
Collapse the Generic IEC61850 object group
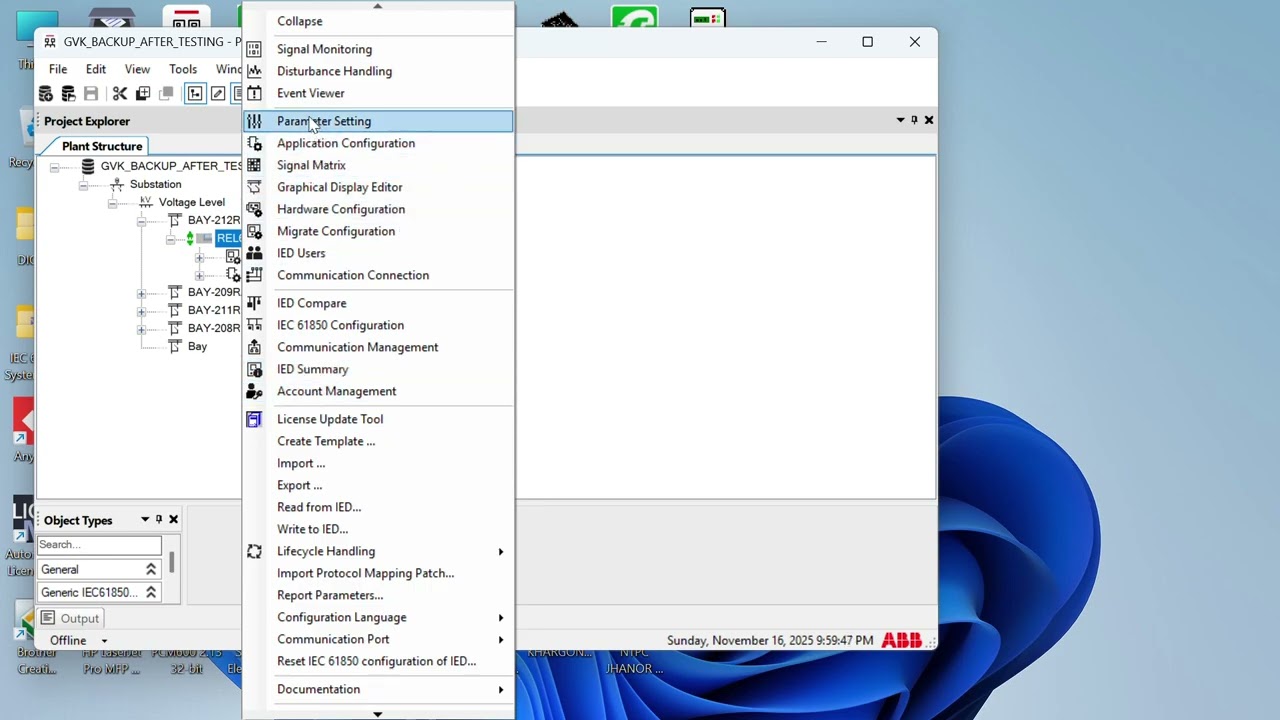point(151,592)
